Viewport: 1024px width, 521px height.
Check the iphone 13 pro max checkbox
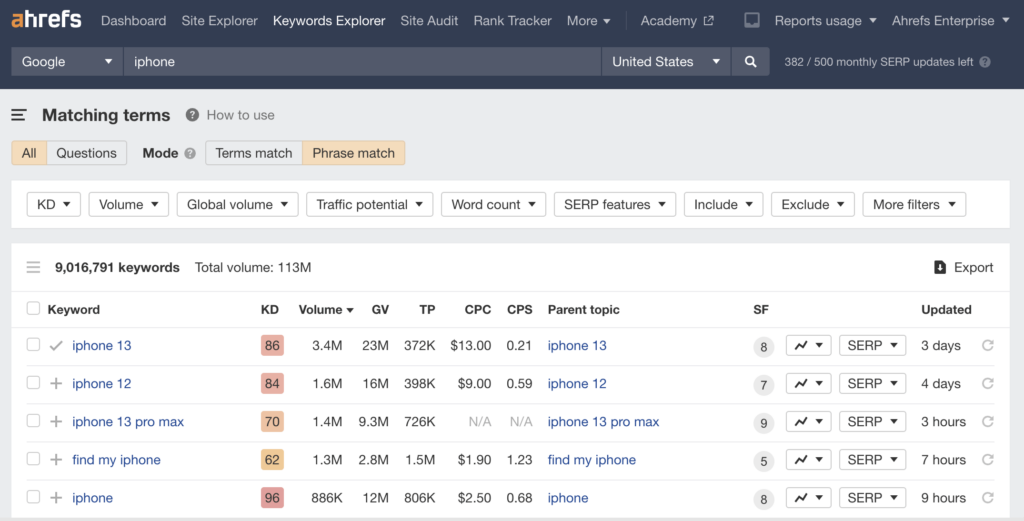(33, 420)
